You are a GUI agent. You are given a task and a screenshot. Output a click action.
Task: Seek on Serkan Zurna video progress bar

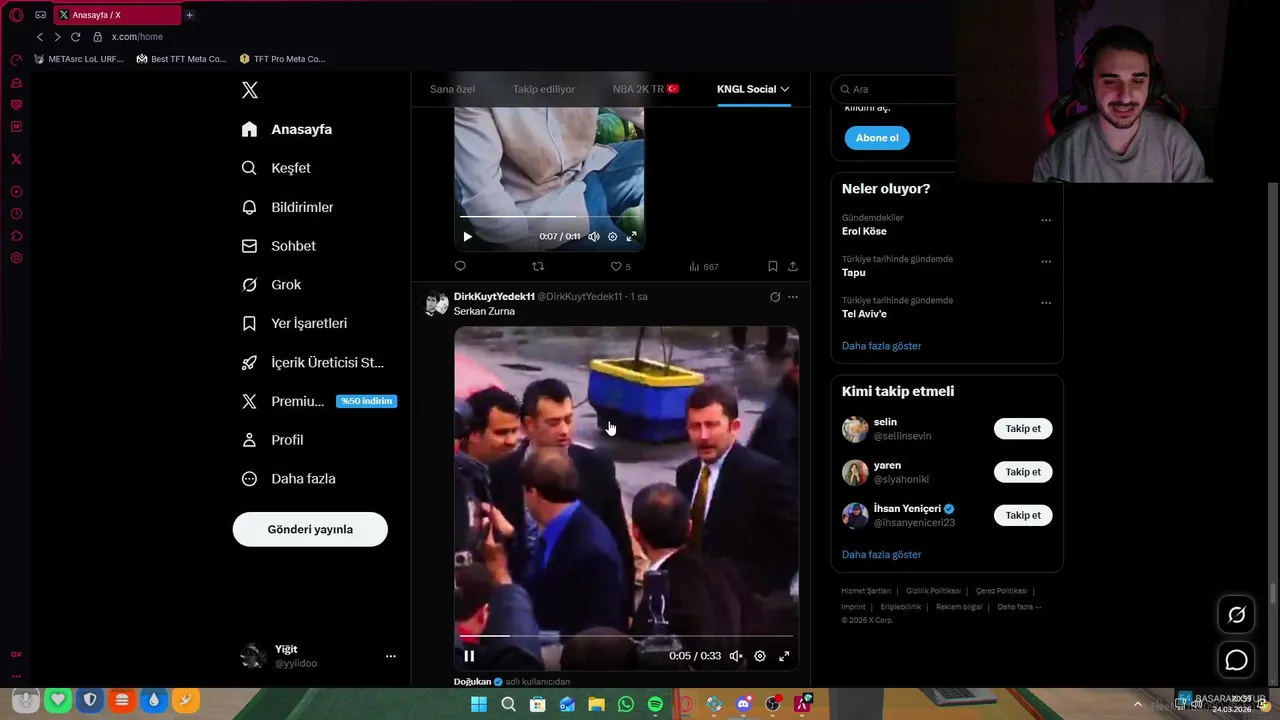(626, 636)
